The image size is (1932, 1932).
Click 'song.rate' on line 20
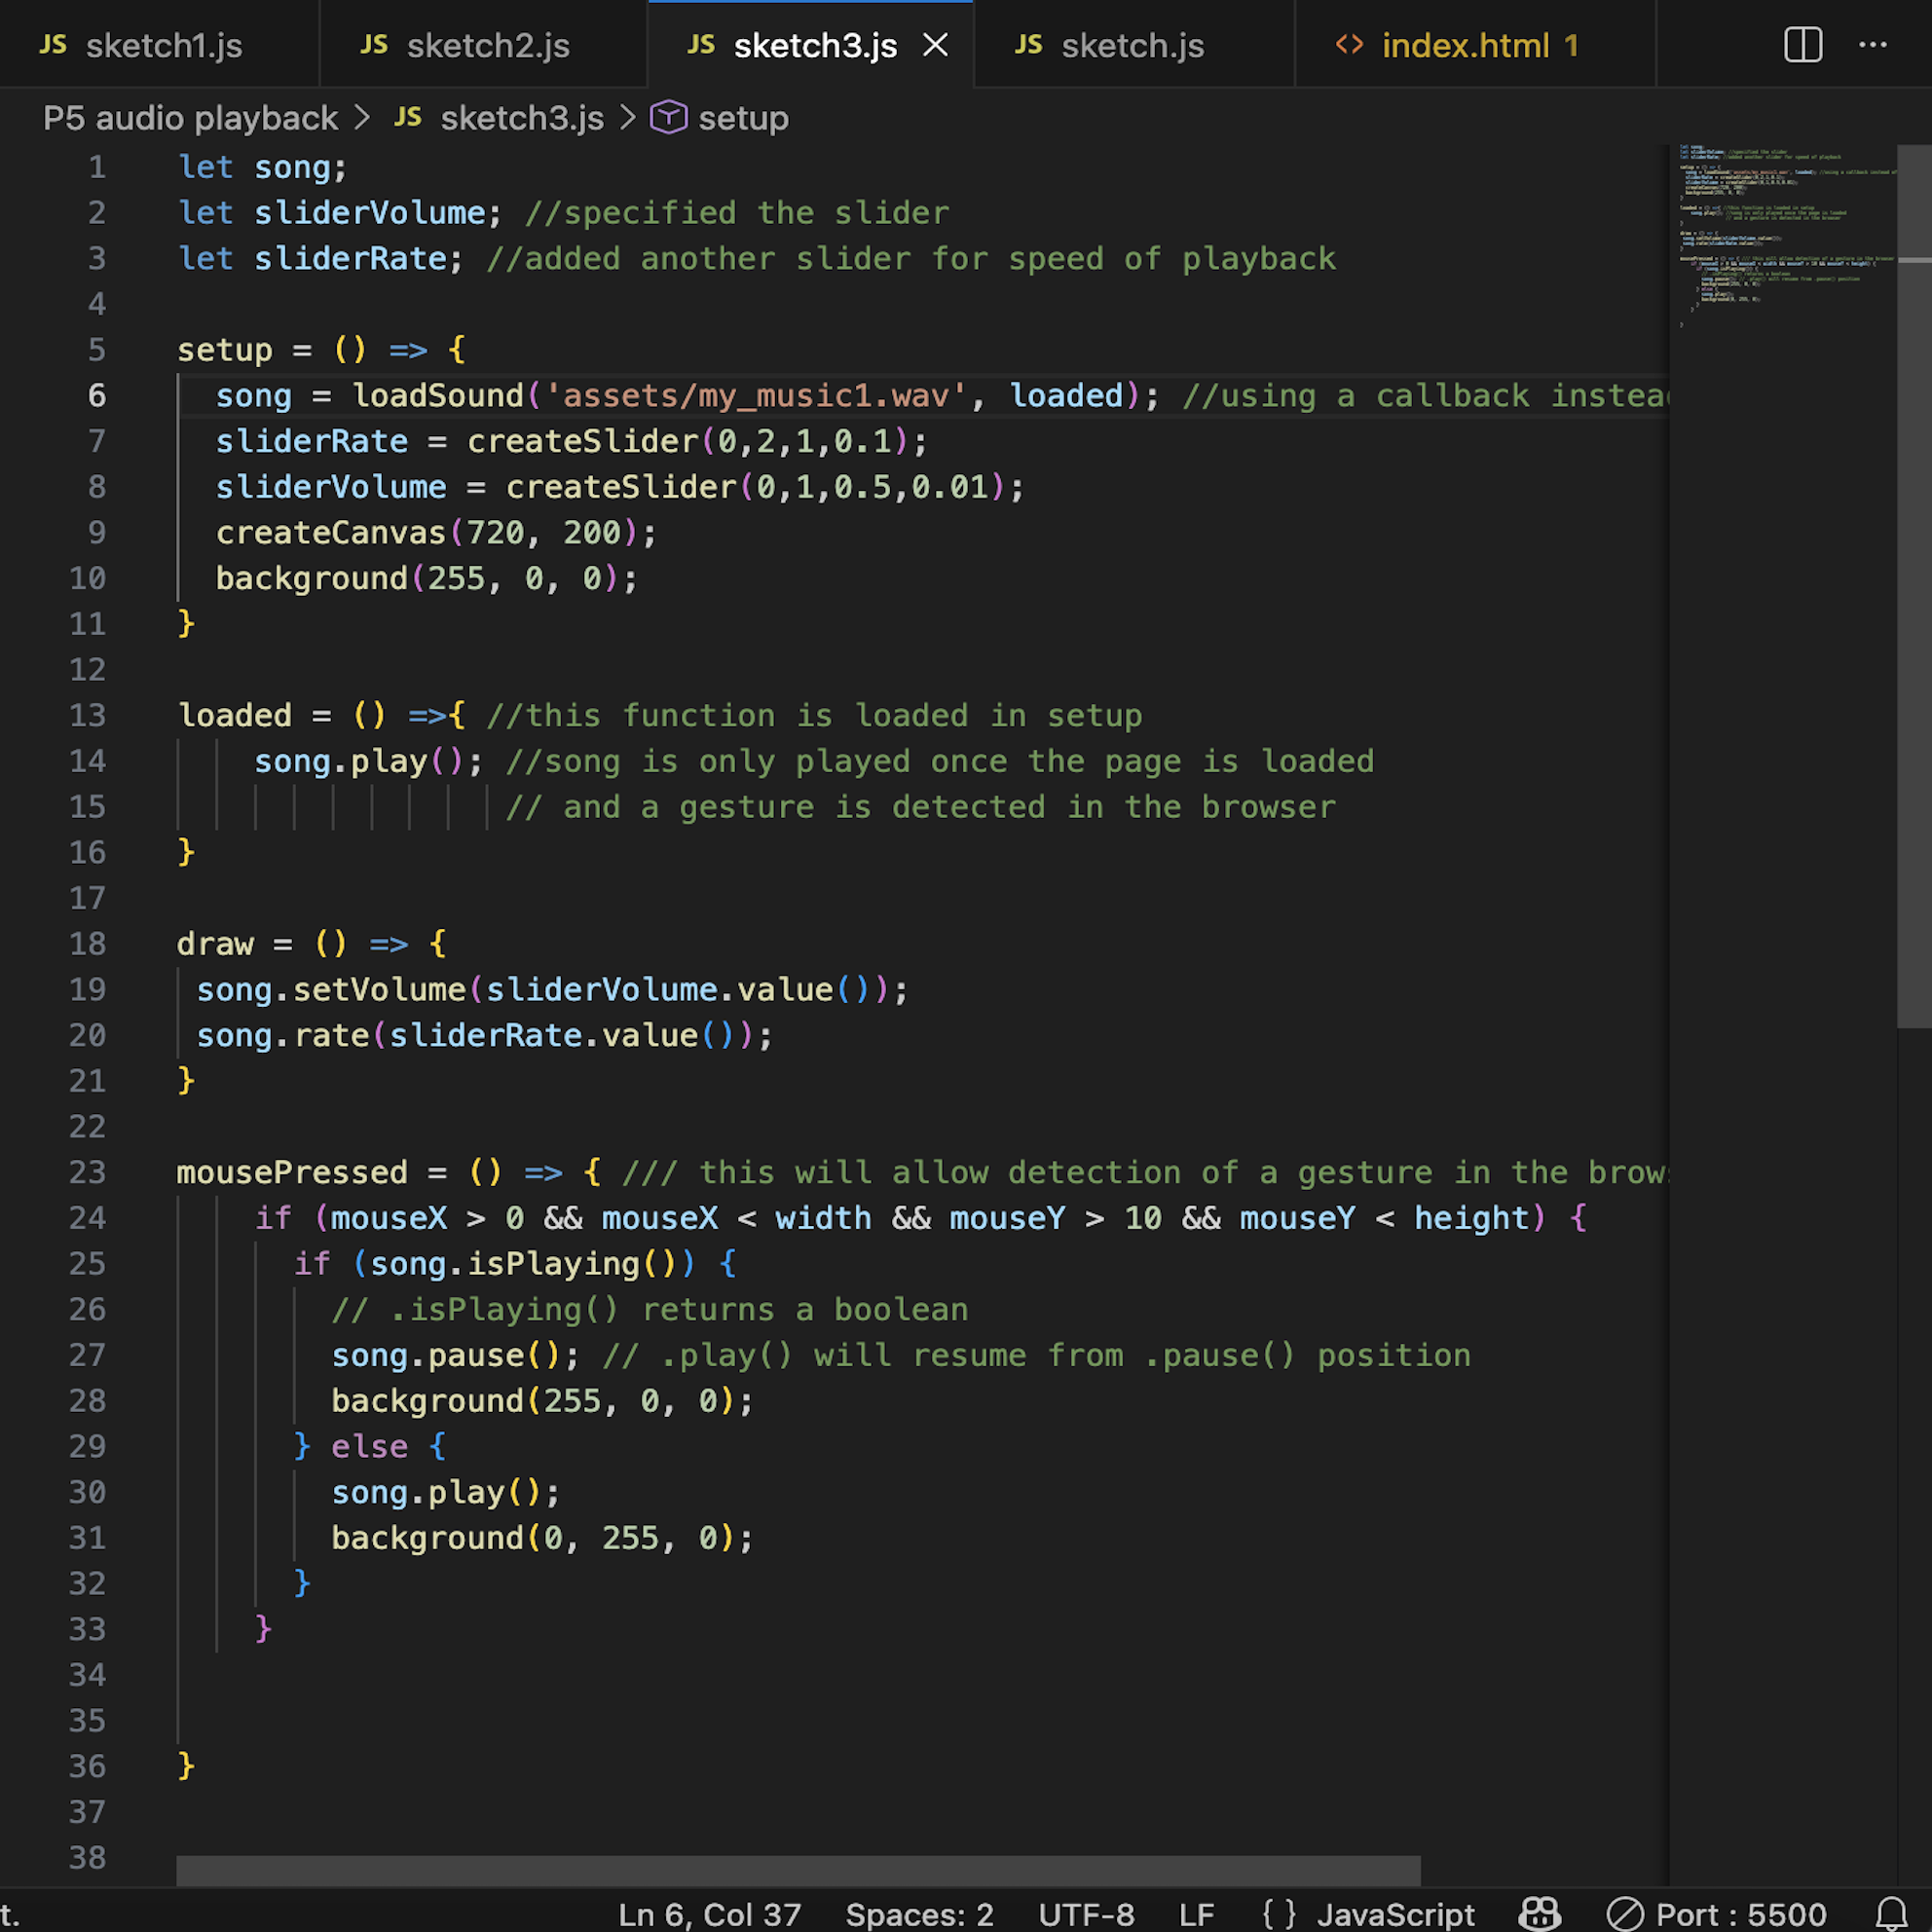283,1036
